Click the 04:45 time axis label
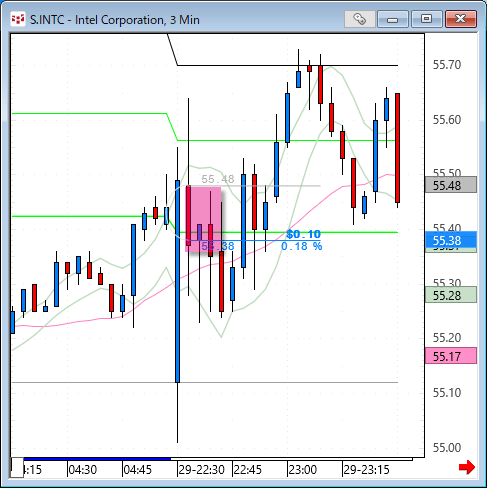 [138, 470]
